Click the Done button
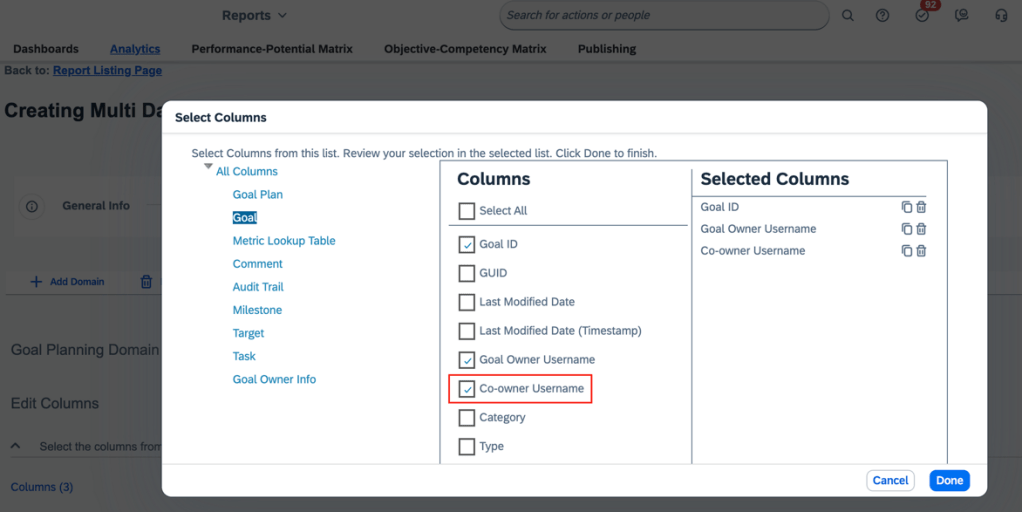Image resolution: width=1022 pixels, height=512 pixels. click(x=949, y=481)
